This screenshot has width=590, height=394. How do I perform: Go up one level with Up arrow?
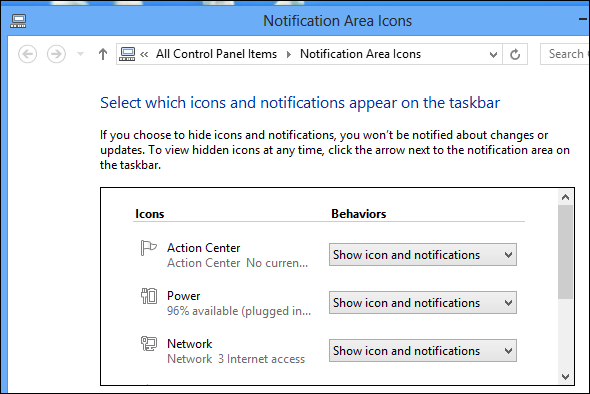pyautogui.click(x=103, y=54)
